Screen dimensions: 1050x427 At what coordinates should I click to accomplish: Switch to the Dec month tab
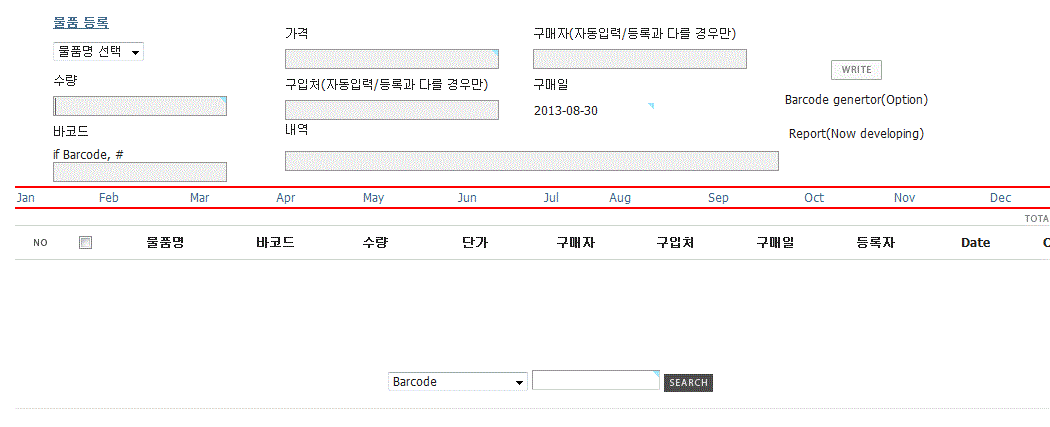pos(1000,198)
